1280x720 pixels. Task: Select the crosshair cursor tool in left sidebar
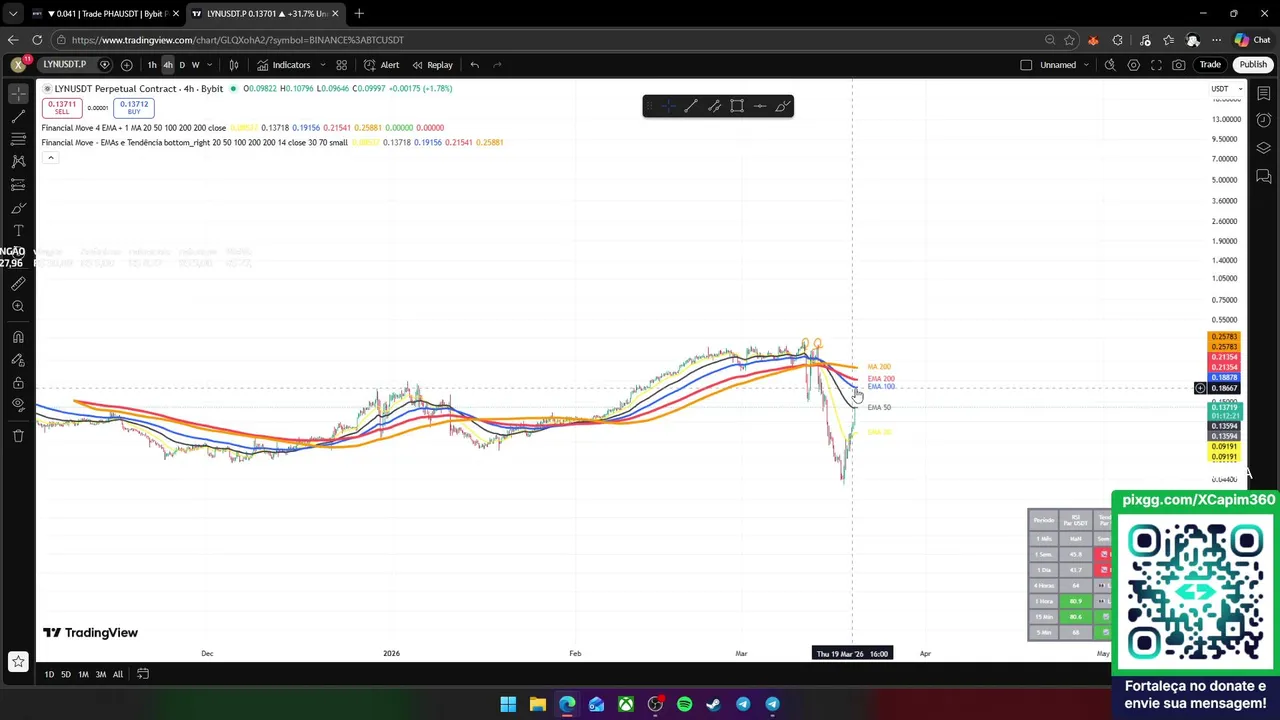click(18, 93)
